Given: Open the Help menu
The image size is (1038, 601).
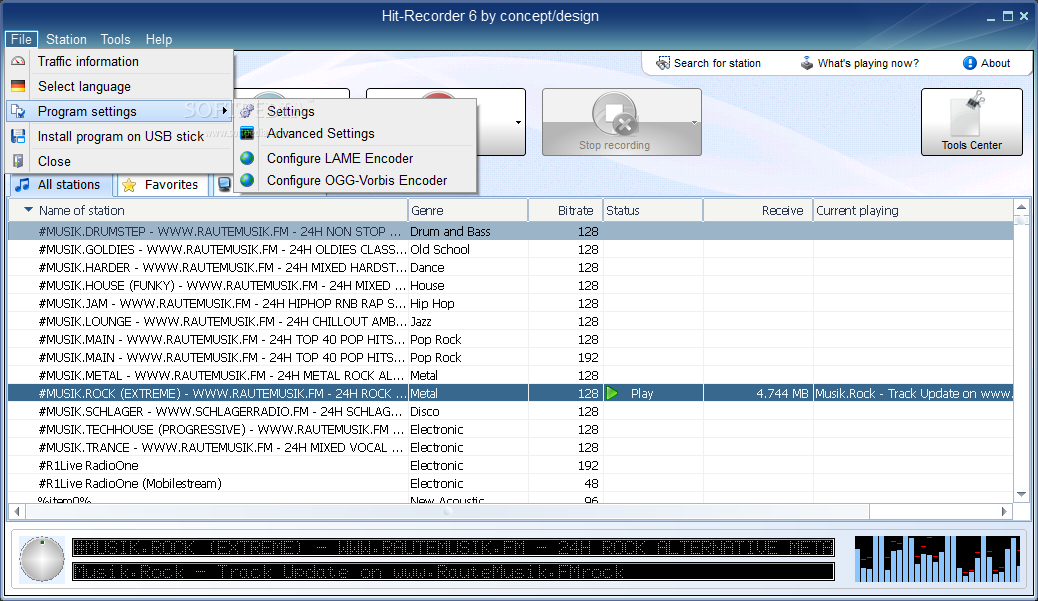Looking at the screenshot, I should click(x=159, y=39).
